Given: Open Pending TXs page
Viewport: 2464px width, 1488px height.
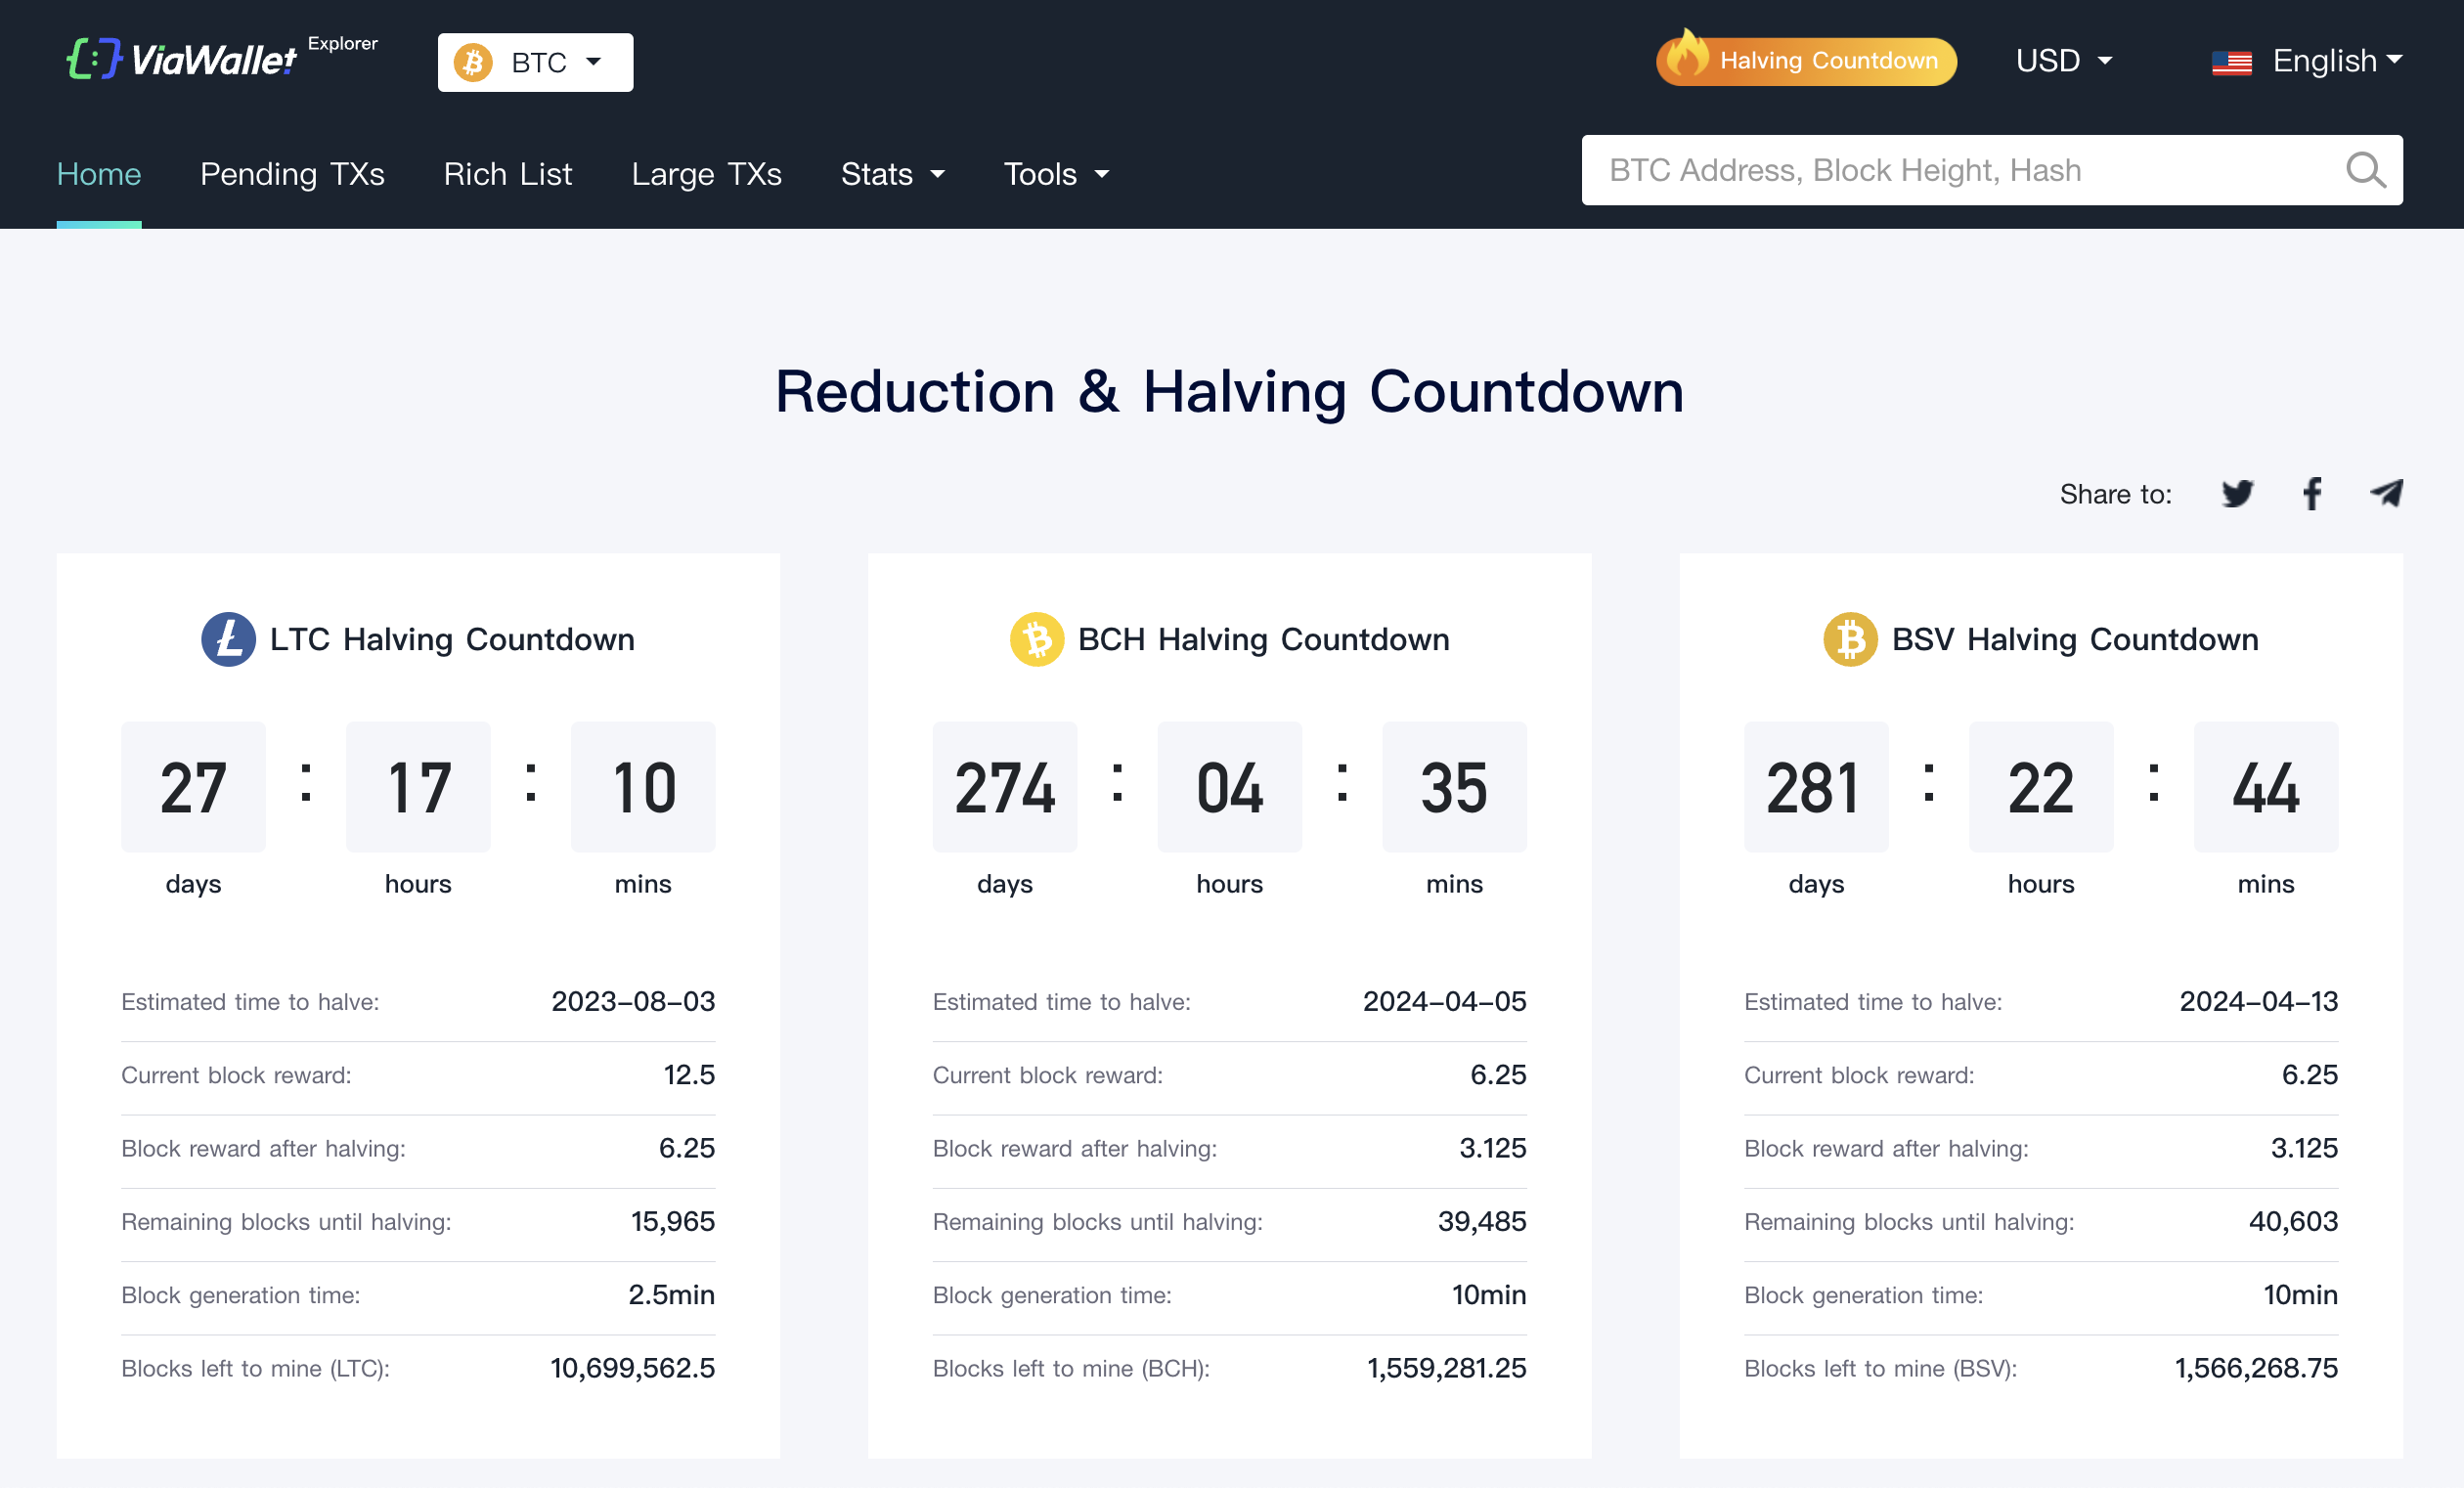Looking at the screenshot, I should point(292,174).
